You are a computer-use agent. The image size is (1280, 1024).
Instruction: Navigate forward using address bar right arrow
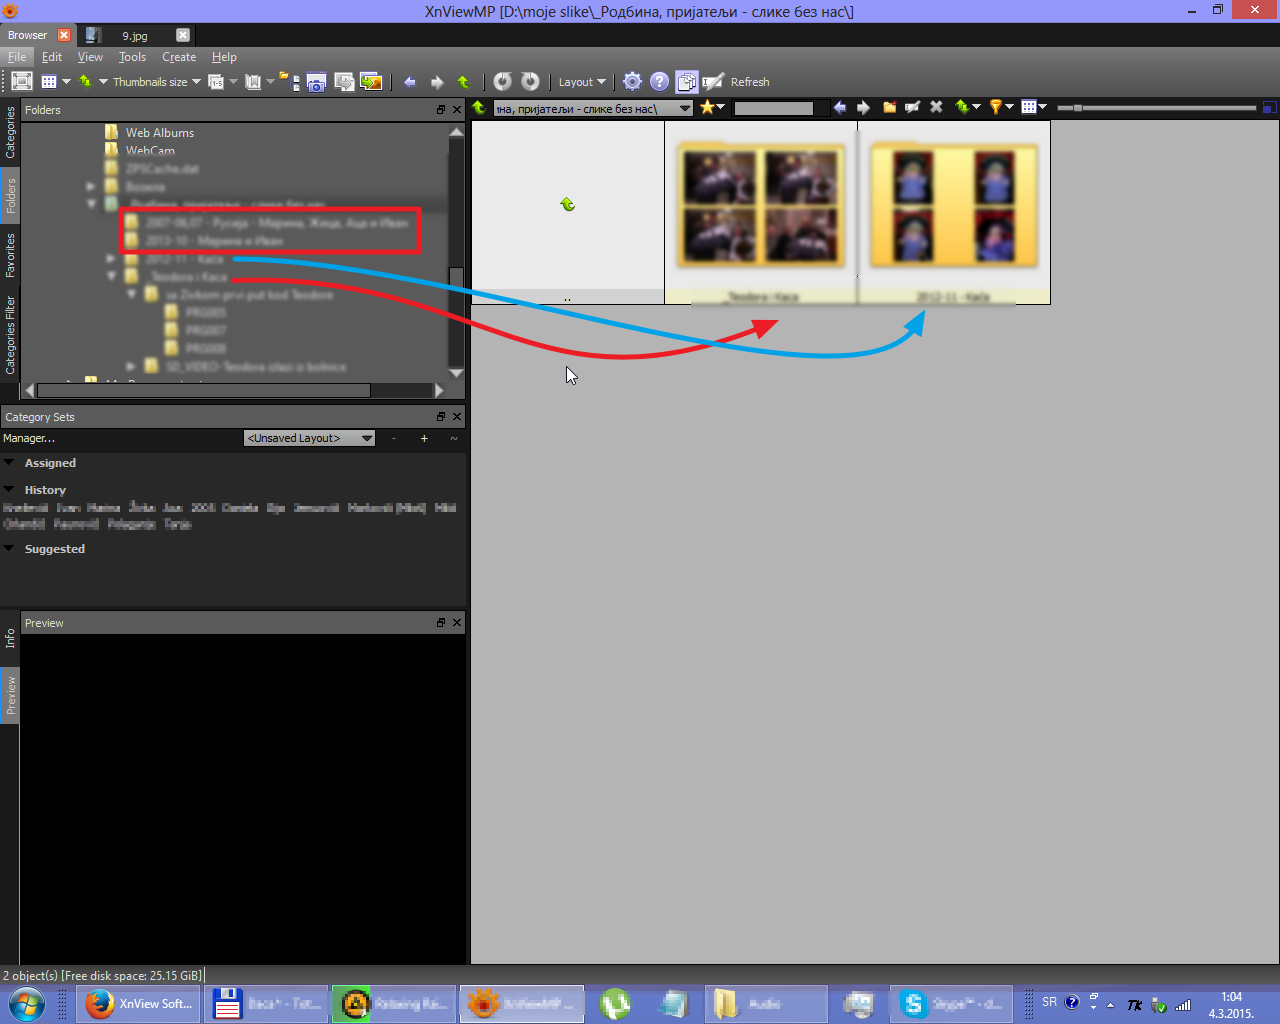click(864, 107)
